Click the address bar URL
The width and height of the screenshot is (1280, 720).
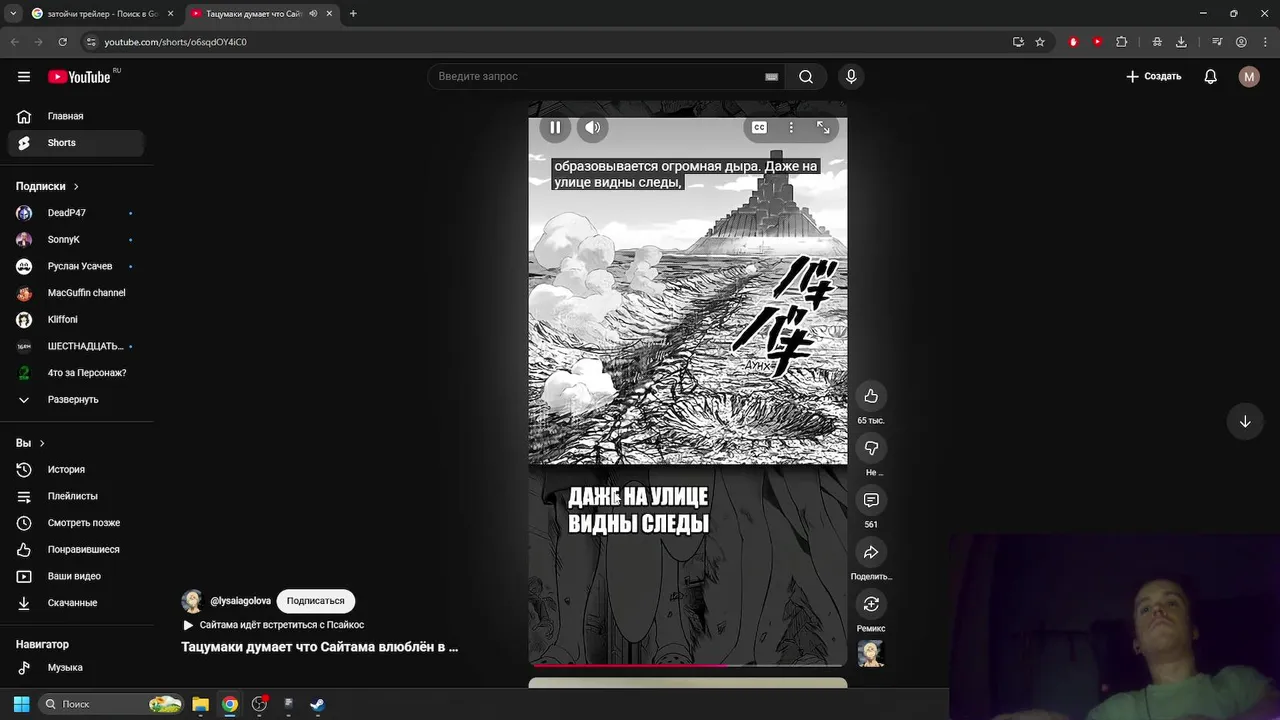coord(175,42)
